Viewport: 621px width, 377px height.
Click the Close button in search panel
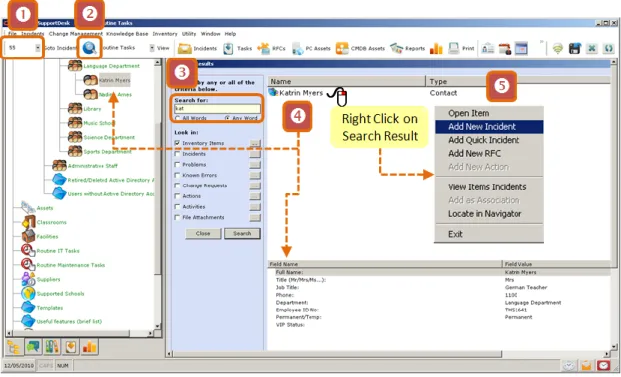(x=203, y=234)
